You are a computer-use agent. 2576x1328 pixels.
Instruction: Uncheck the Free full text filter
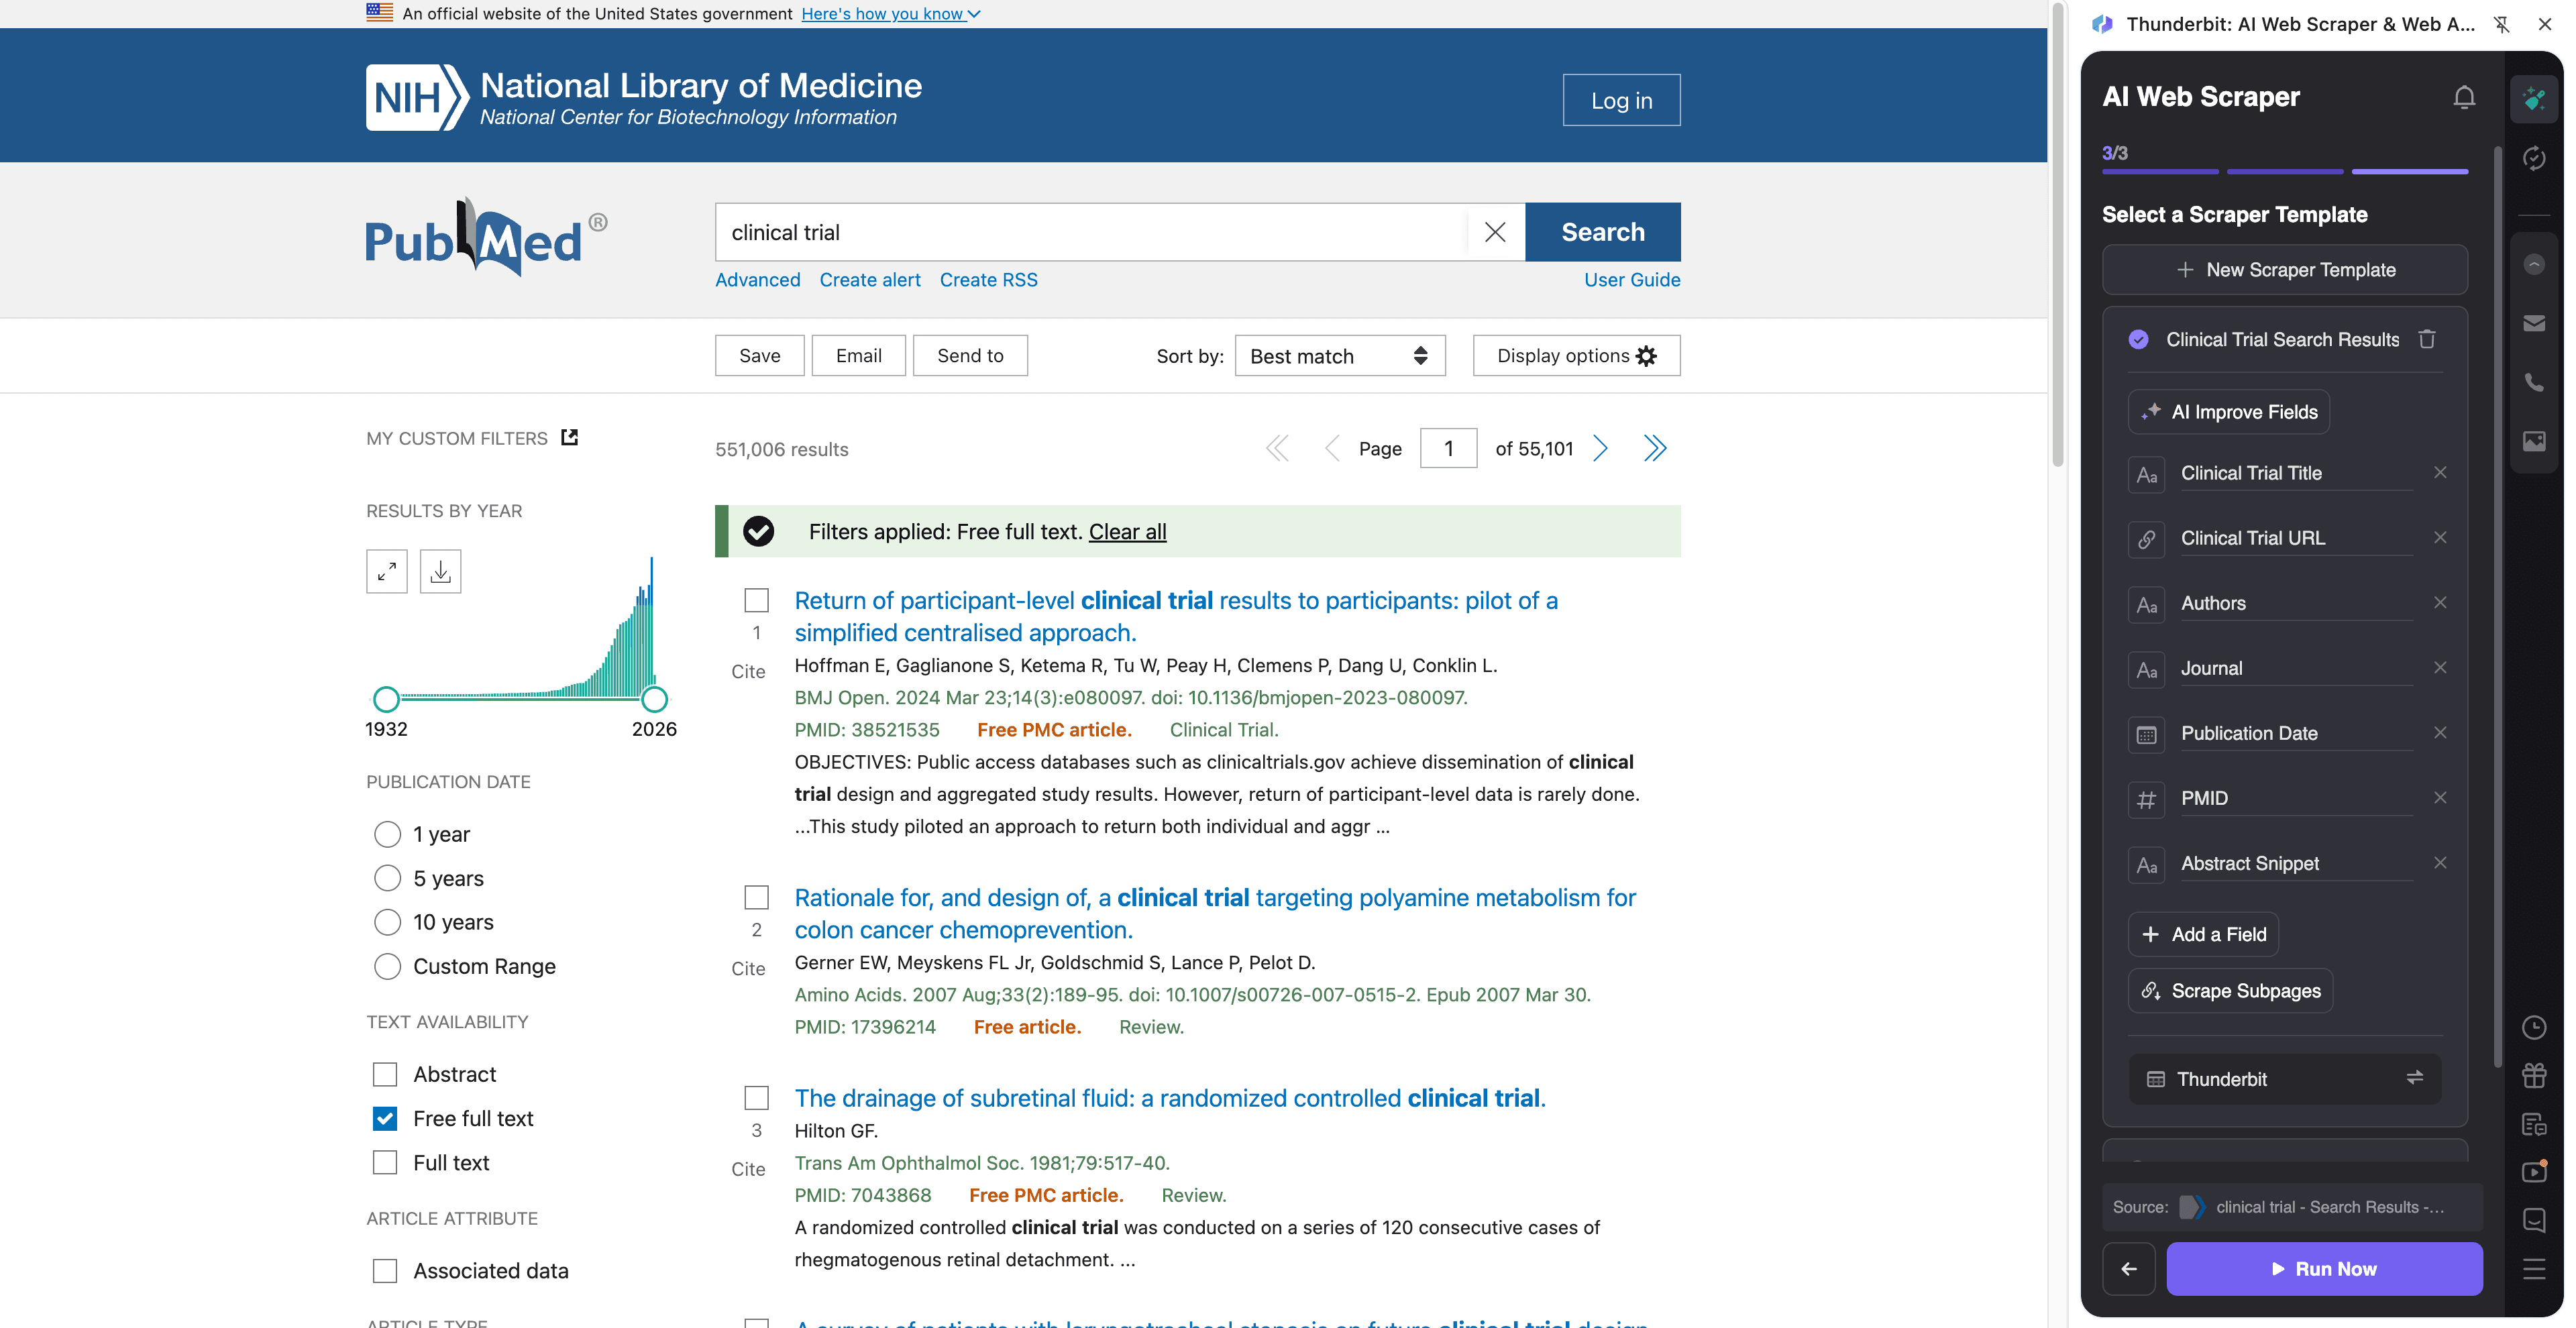click(x=384, y=1118)
